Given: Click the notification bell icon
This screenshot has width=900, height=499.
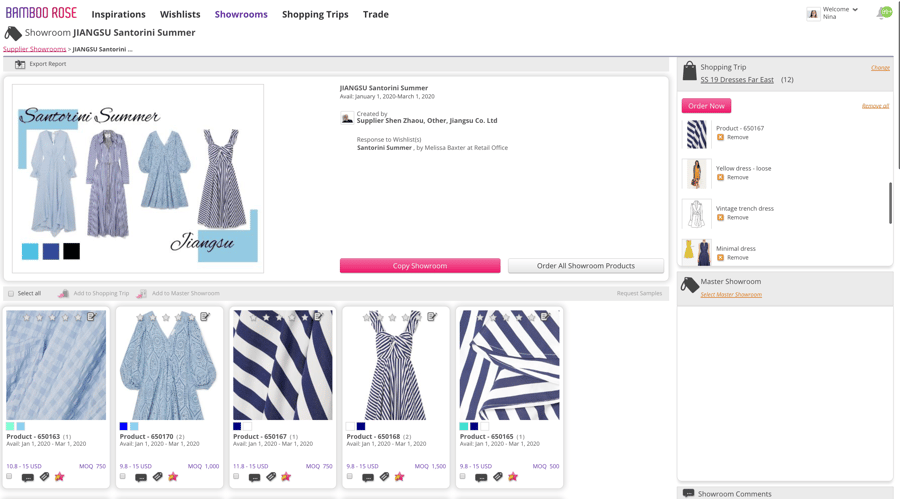Looking at the screenshot, I should tap(883, 14).
